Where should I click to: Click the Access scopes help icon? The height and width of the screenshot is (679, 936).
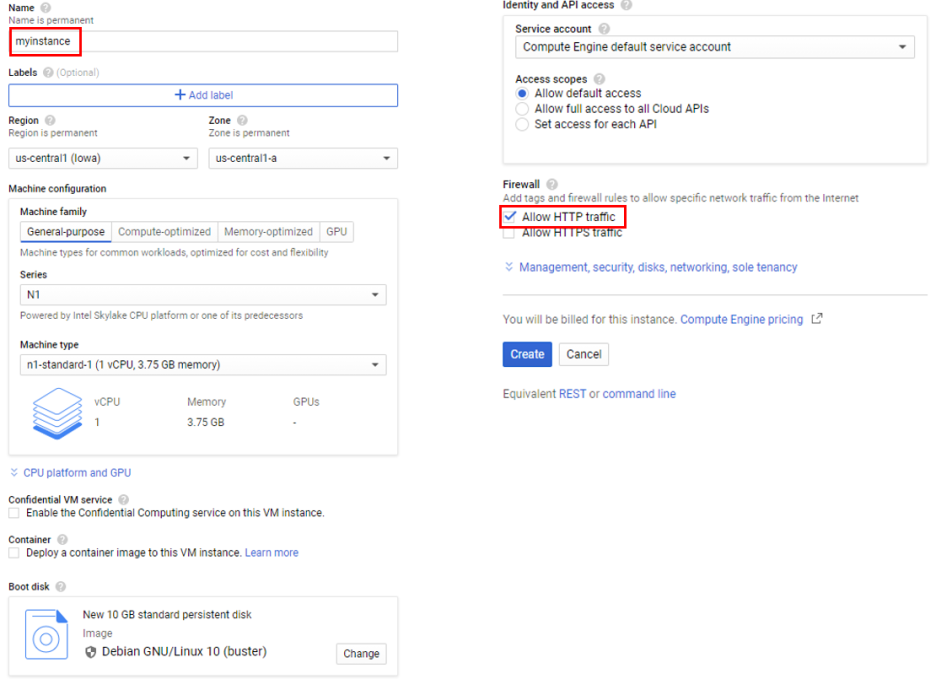pyautogui.click(x=600, y=79)
